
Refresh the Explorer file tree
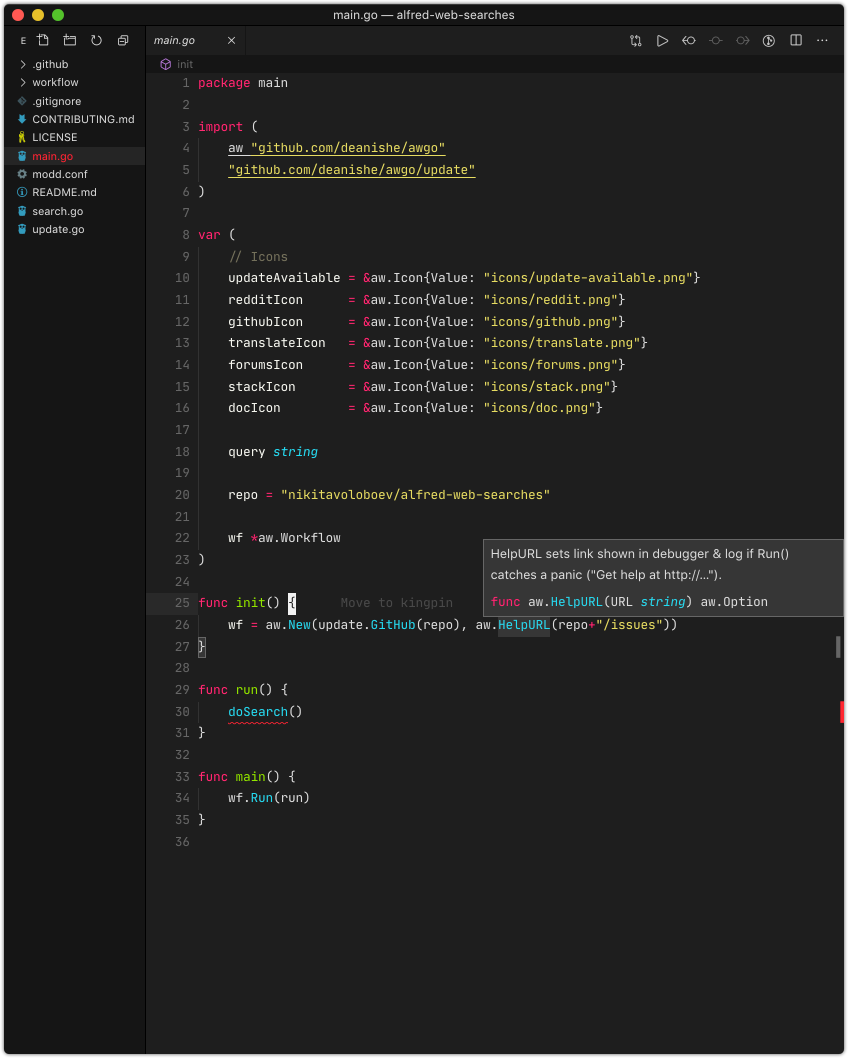96,40
